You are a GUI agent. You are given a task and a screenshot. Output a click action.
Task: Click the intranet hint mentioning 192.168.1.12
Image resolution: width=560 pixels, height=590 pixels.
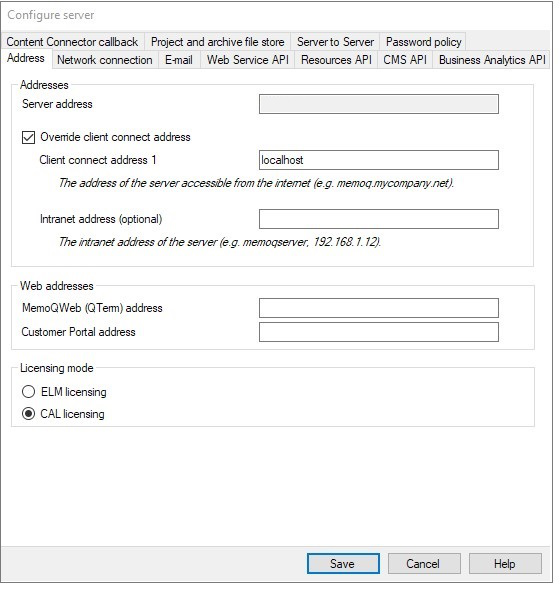click(220, 242)
